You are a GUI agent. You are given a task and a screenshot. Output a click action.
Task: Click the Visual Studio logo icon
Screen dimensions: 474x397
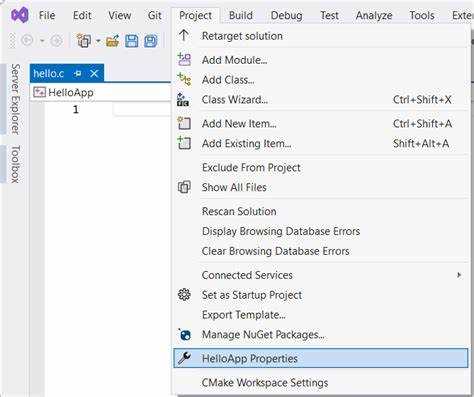[x=19, y=15]
